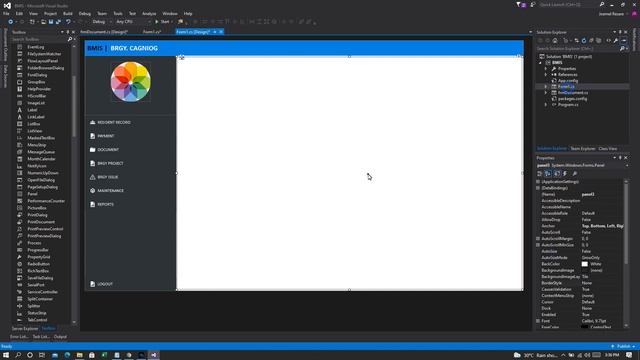640x360 pixels.
Task: Open the File menu
Action: click(x=6, y=13)
